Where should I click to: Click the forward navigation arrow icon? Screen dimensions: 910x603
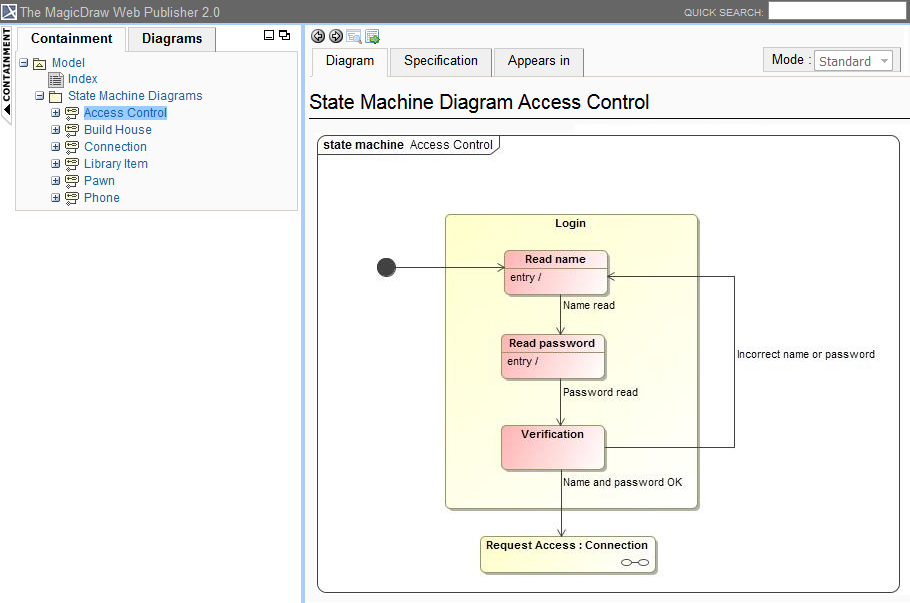point(336,36)
